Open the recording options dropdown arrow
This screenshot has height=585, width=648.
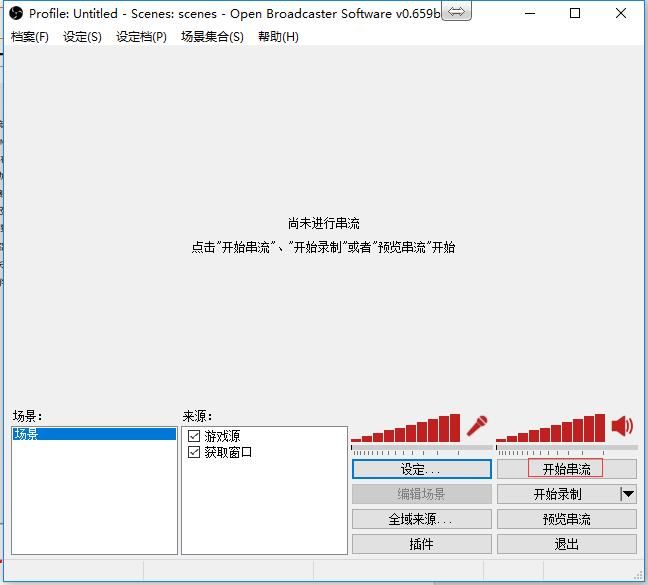(x=628, y=494)
